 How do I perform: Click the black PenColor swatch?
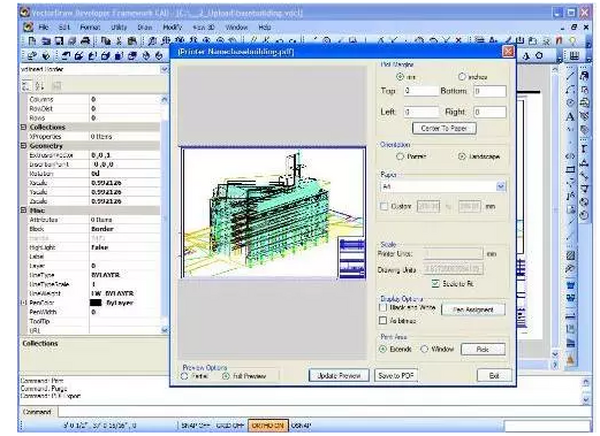click(96, 303)
